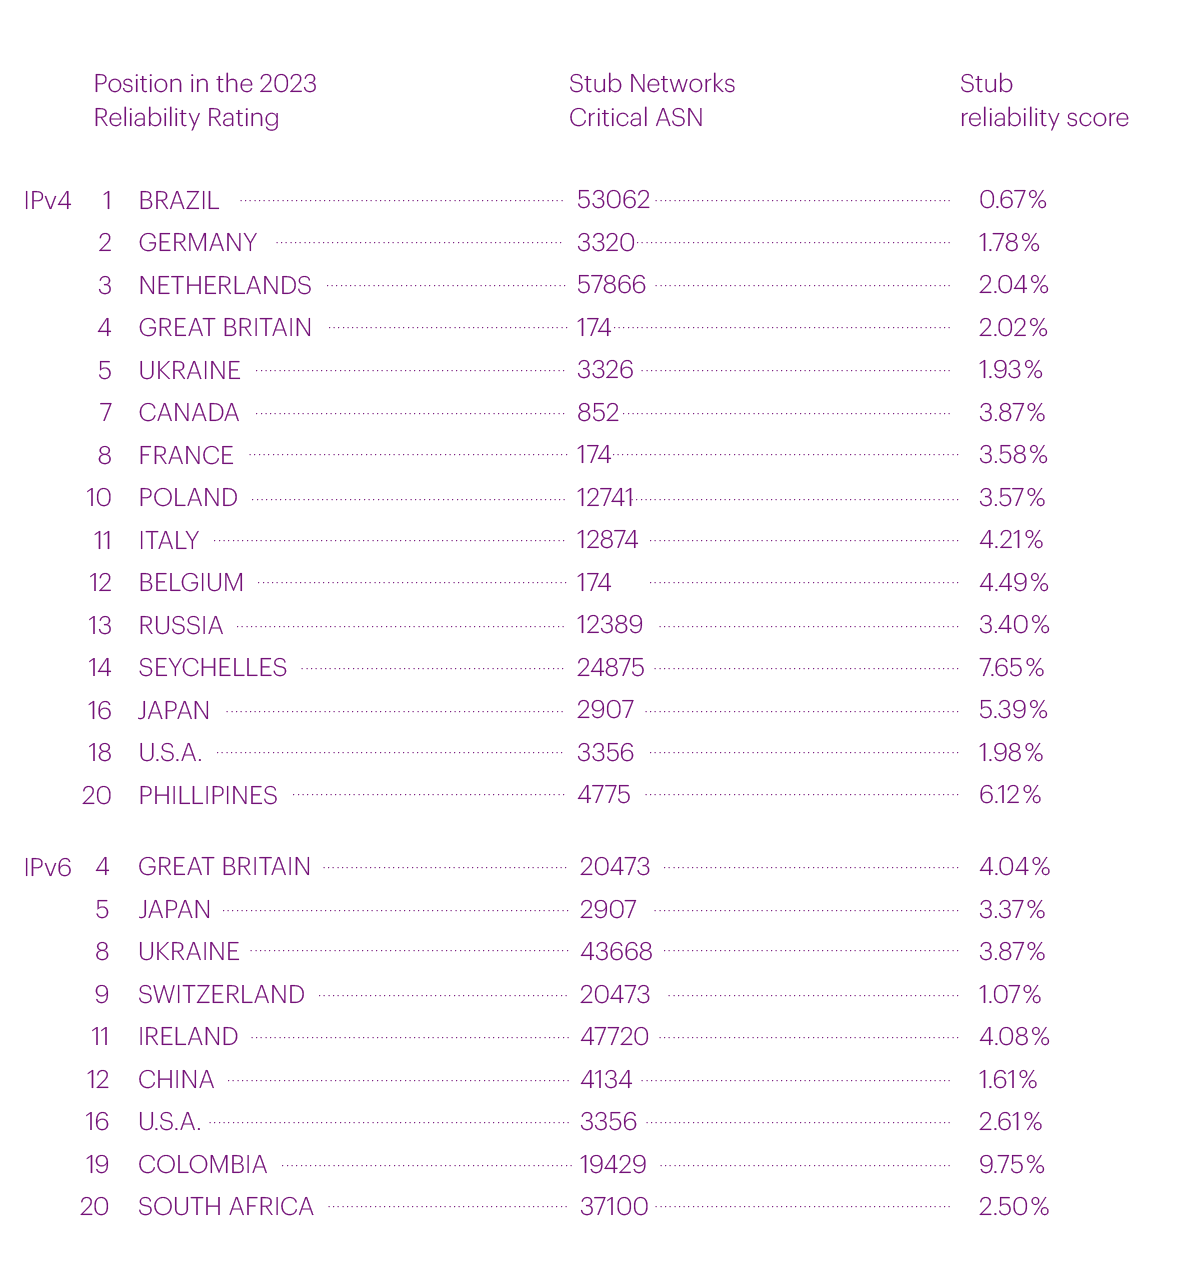The height and width of the screenshot is (1280, 1203).
Task: Click the NETHERLANDS country name
Action: (x=225, y=286)
